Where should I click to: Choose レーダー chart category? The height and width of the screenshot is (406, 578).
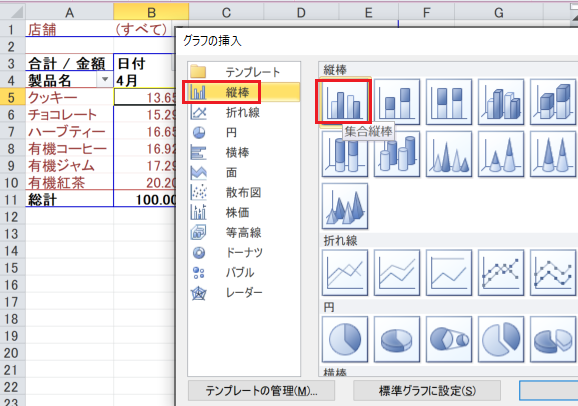pos(244,292)
